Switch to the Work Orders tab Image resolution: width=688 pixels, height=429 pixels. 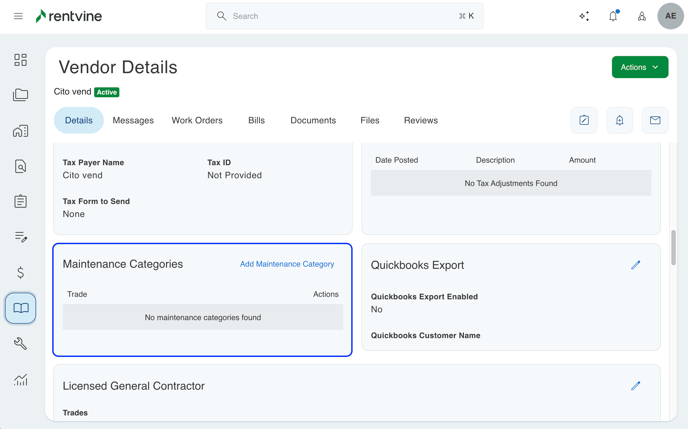click(x=197, y=120)
